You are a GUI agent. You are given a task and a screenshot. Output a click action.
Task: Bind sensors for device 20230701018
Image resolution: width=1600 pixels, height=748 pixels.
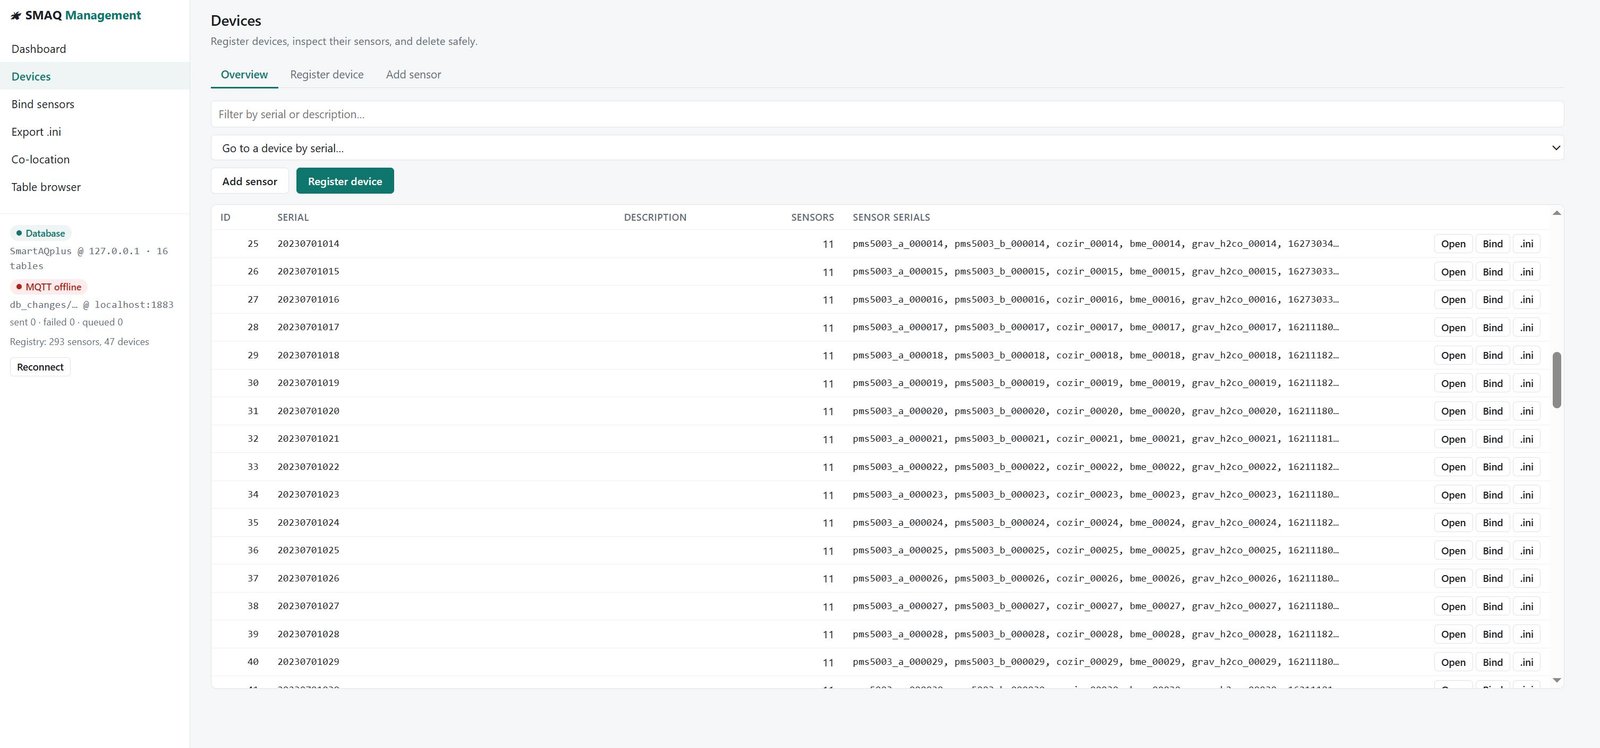click(x=1493, y=356)
